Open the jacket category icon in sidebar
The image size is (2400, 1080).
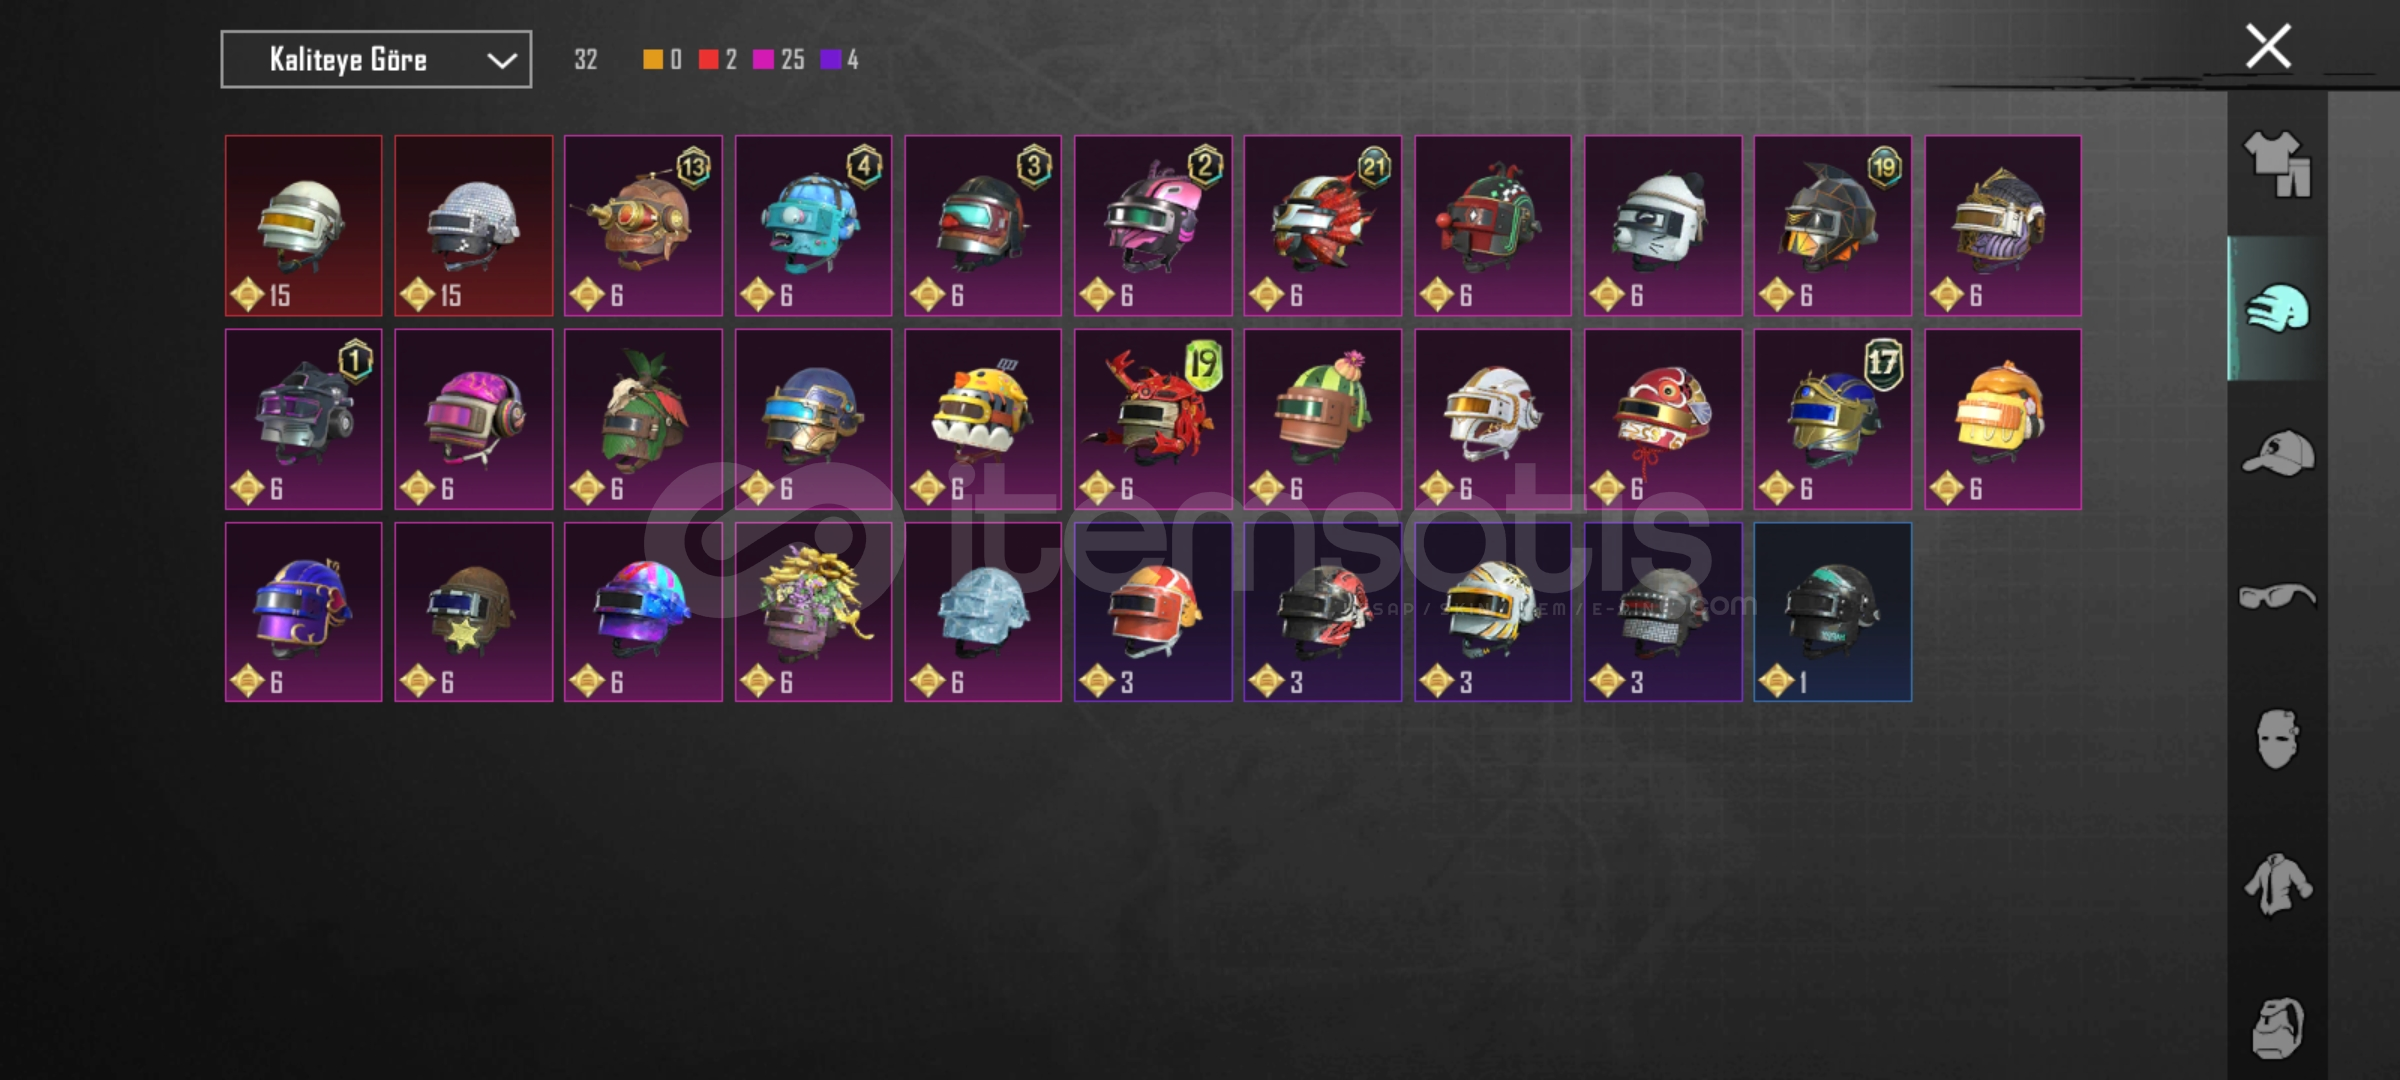point(2277,884)
